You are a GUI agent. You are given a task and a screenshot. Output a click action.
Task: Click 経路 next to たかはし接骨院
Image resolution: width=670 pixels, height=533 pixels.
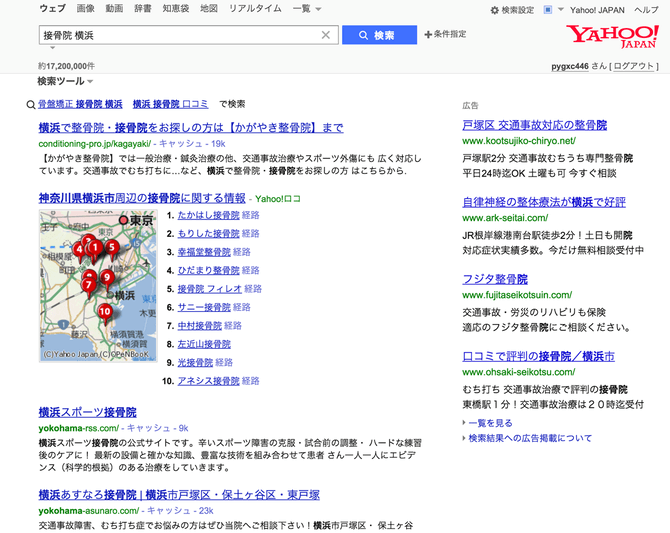click(x=250, y=215)
